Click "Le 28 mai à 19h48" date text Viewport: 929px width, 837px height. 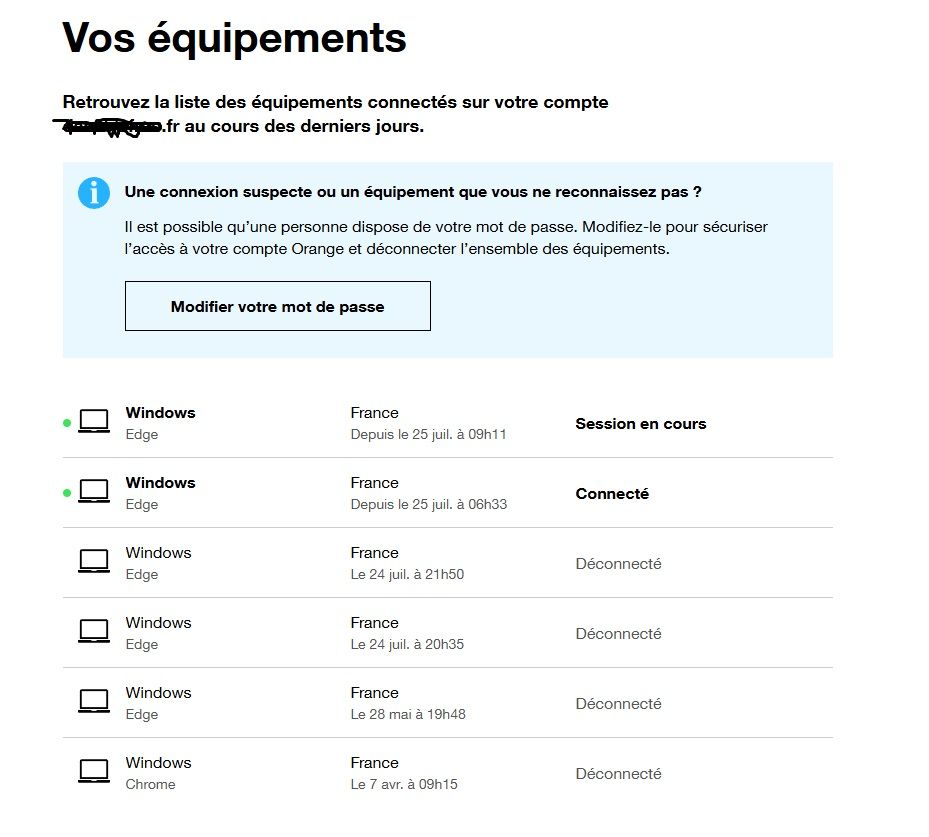pos(408,715)
